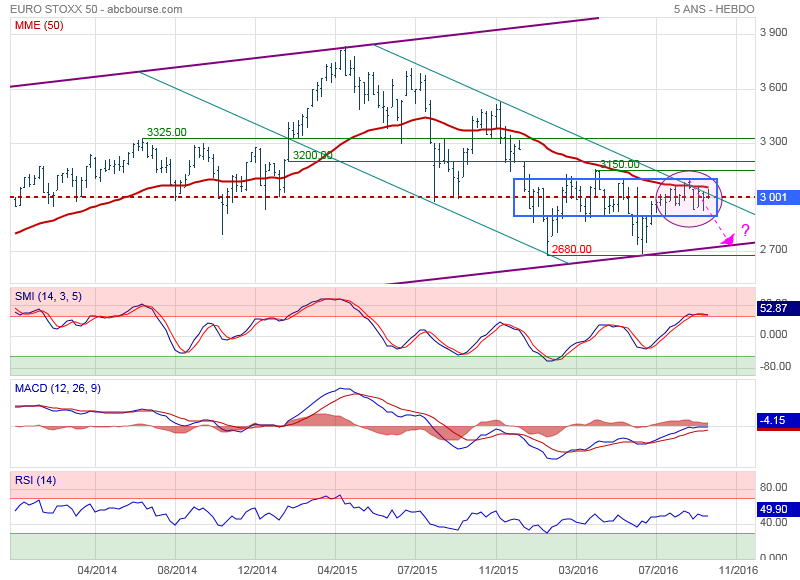The height and width of the screenshot is (580, 800).
Task: Click the RSI axis label 80.00
Action: coord(773,487)
